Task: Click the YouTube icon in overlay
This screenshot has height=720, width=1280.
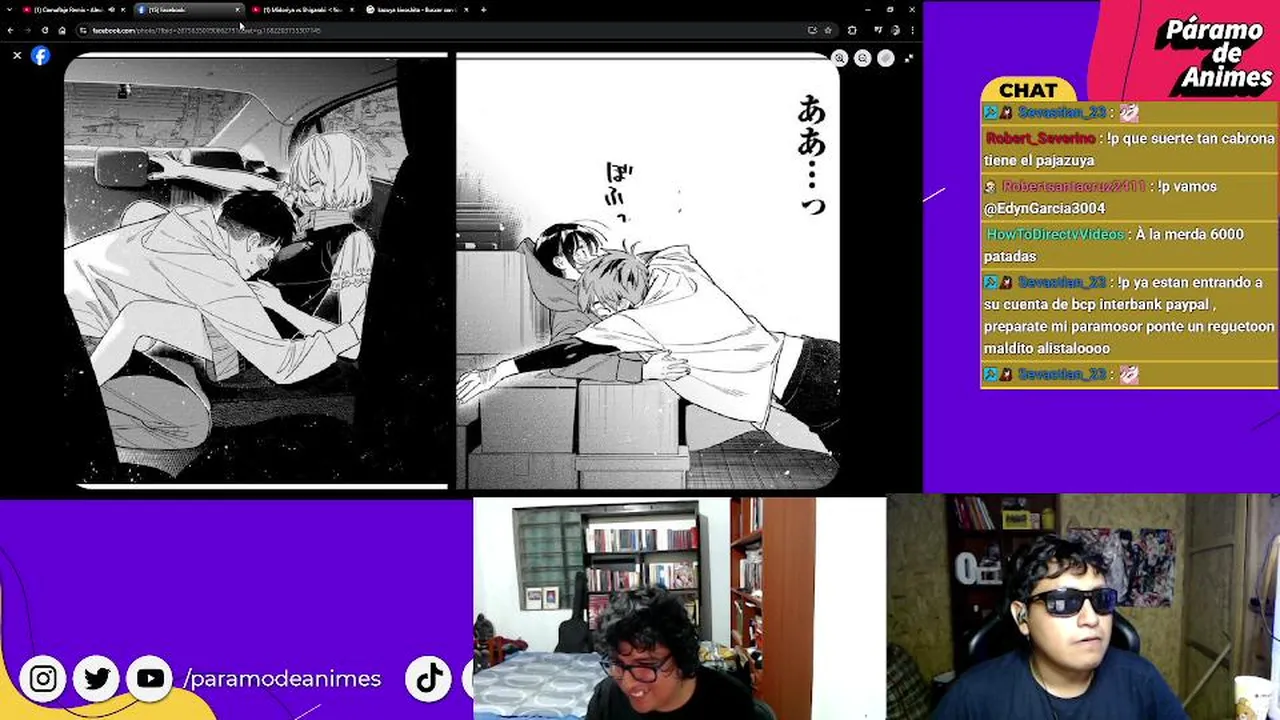Action: pos(150,679)
